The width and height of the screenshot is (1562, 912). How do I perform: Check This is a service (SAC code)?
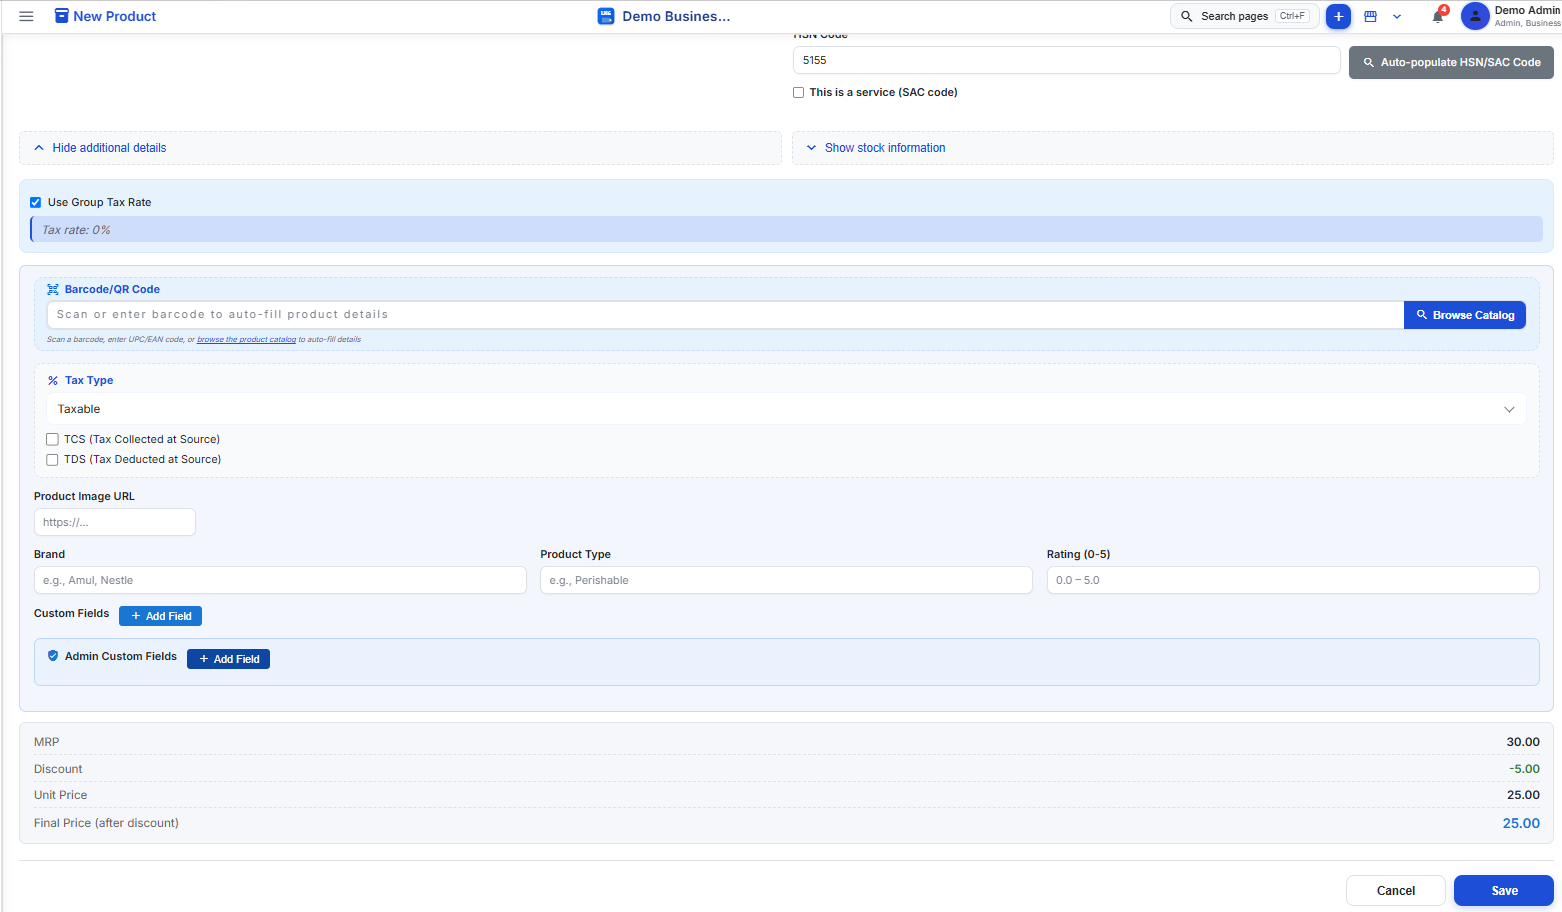pyautogui.click(x=799, y=92)
